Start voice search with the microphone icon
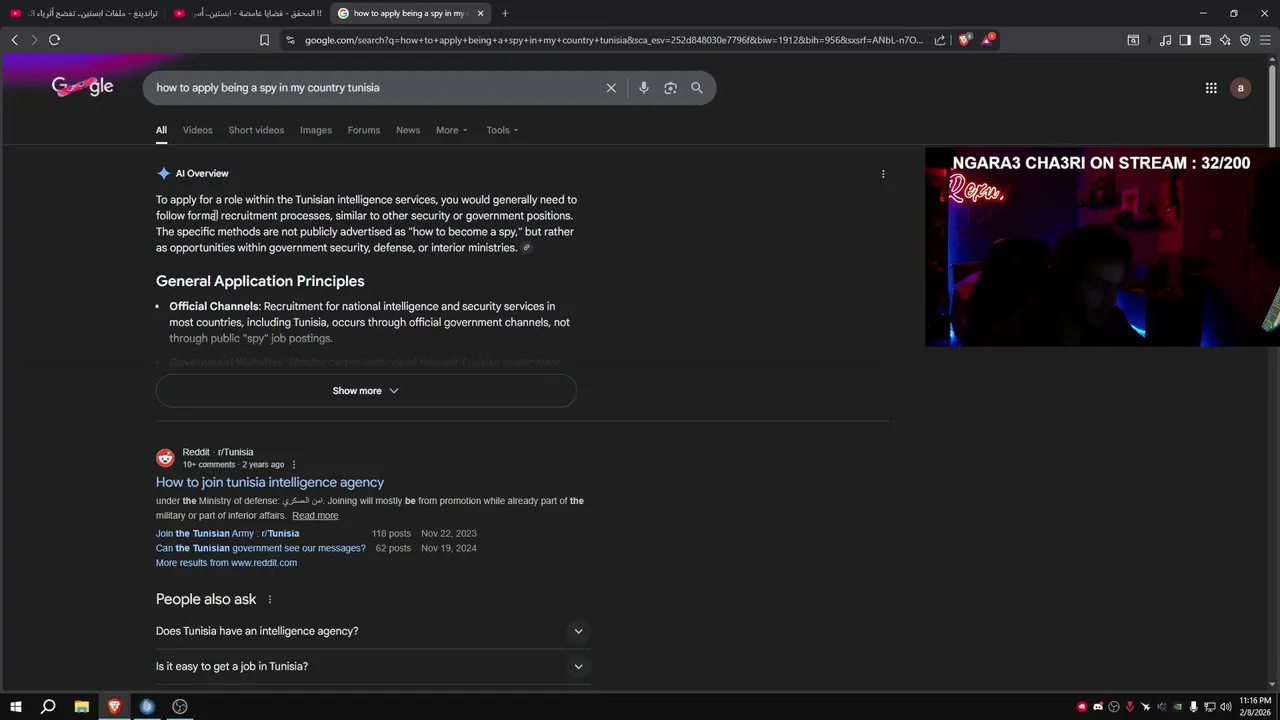 pos(644,88)
